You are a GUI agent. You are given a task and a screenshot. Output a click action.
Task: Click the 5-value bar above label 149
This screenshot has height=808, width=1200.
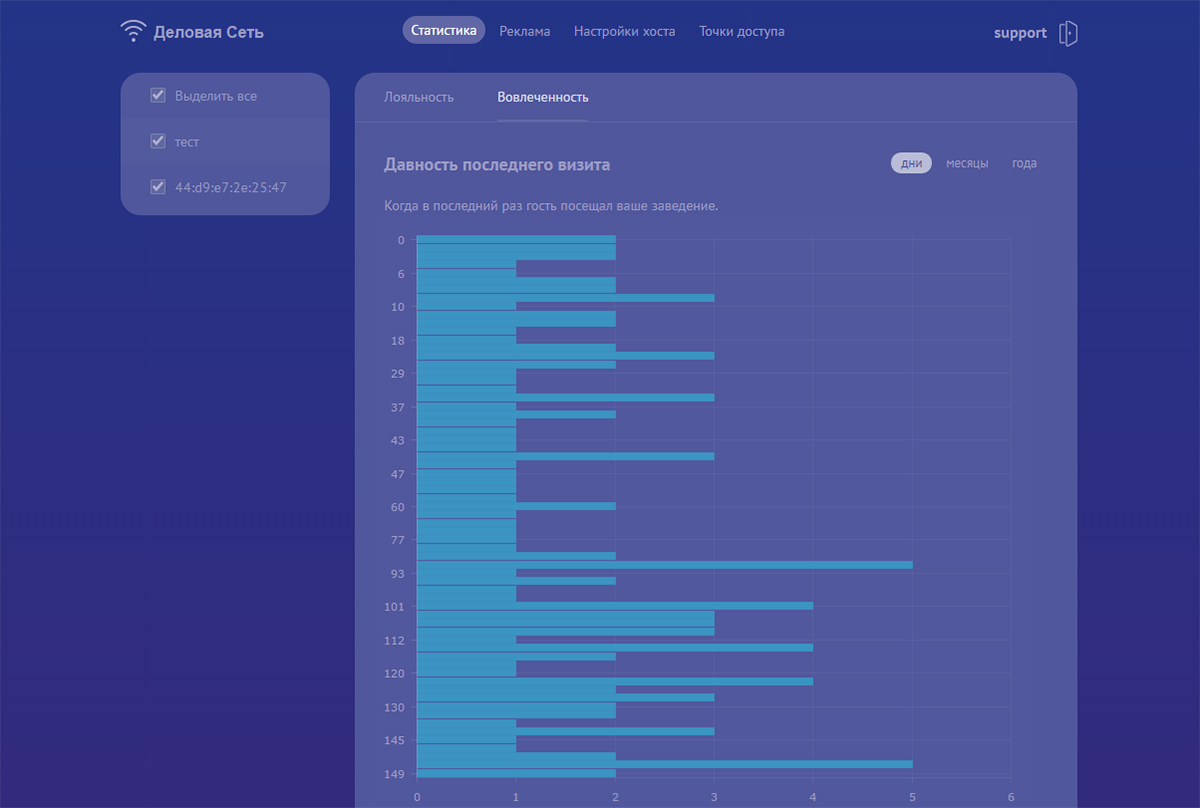point(664,764)
